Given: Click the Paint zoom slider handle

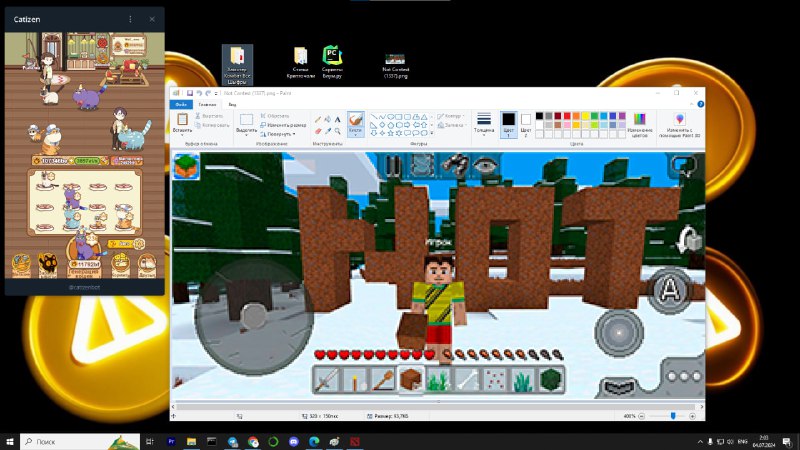Looking at the screenshot, I should [673, 416].
